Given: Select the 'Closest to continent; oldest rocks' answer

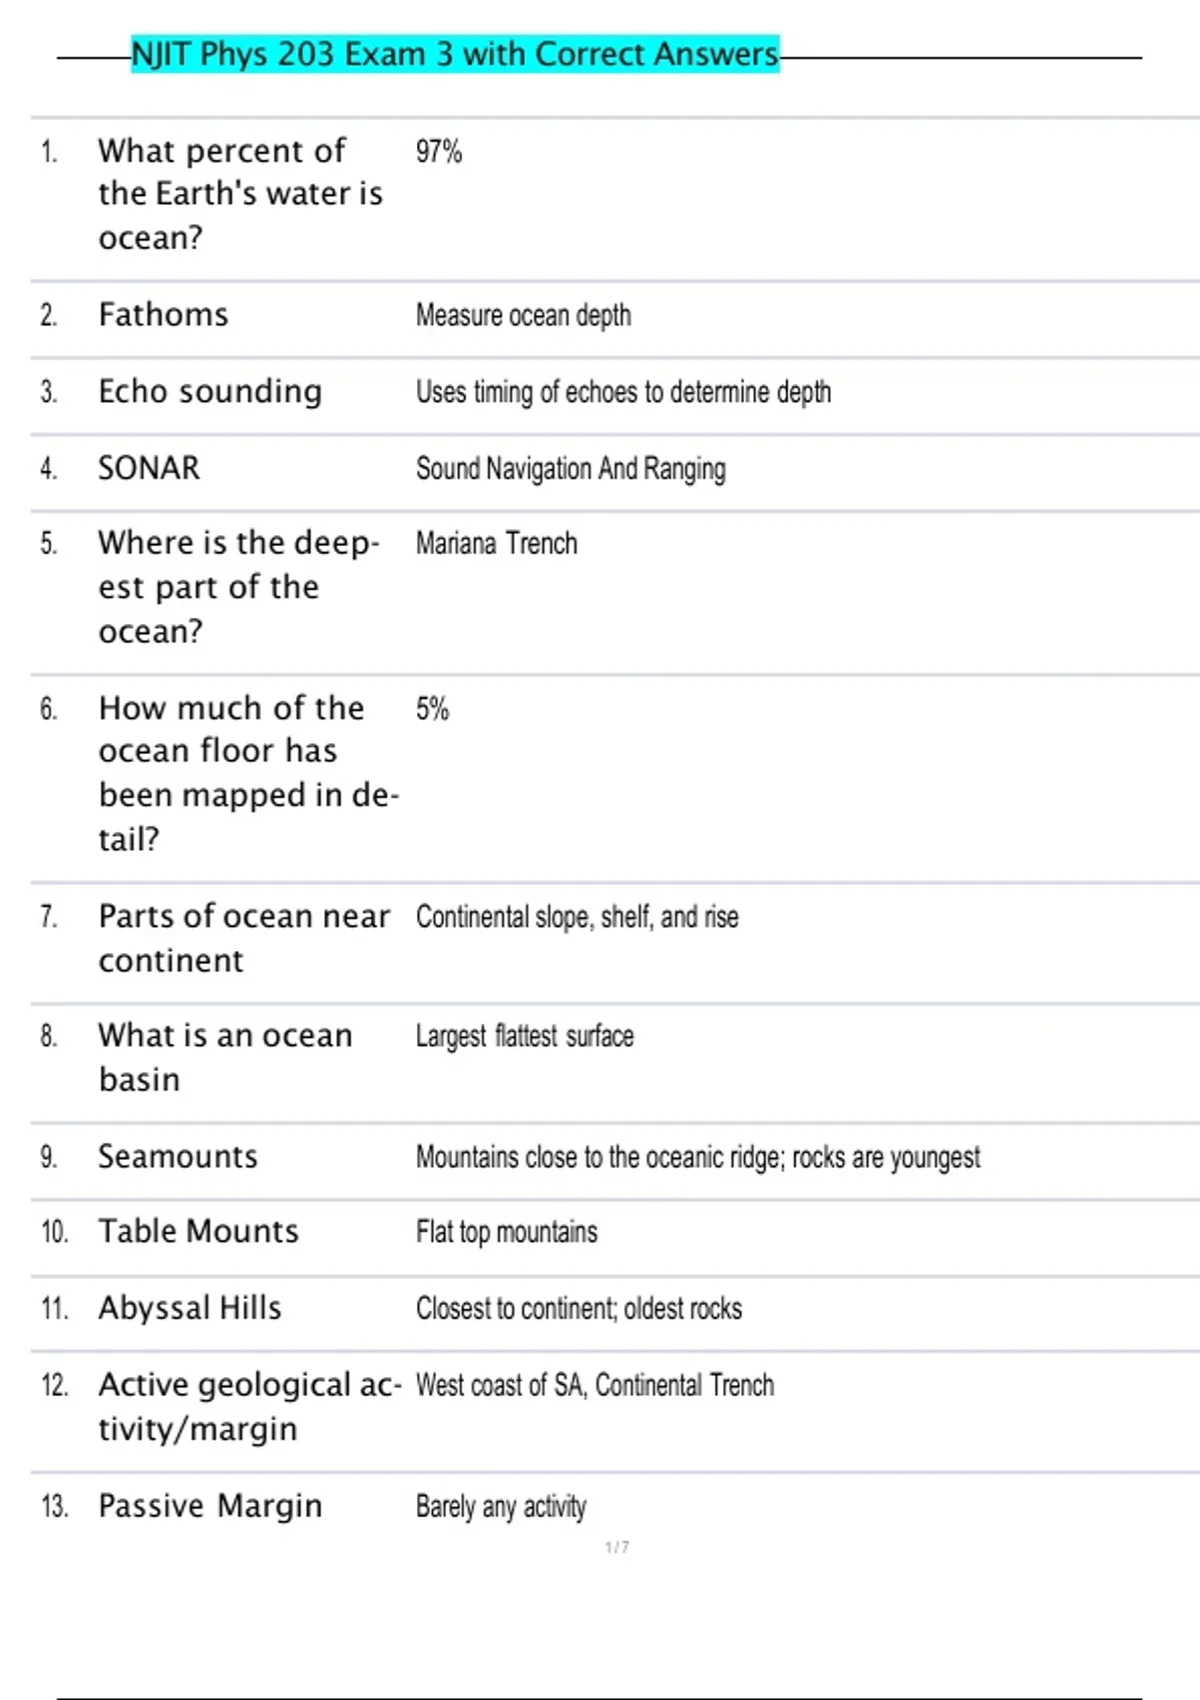Looking at the screenshot, I should tap(578, 1309).
